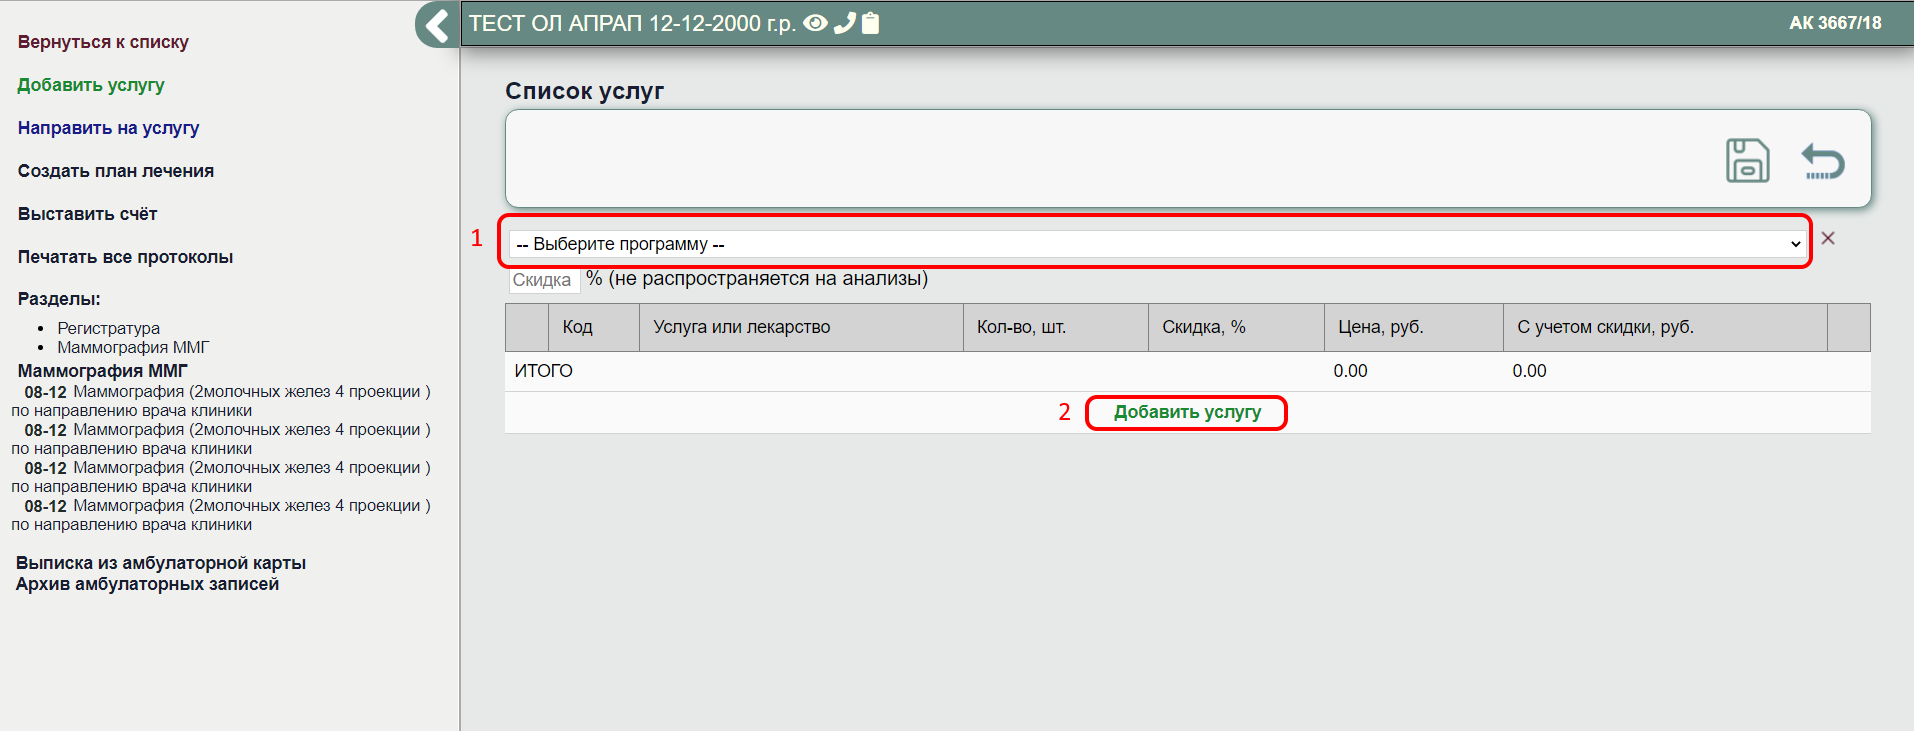Click the 'Список услуг' heading

(584, 91)
